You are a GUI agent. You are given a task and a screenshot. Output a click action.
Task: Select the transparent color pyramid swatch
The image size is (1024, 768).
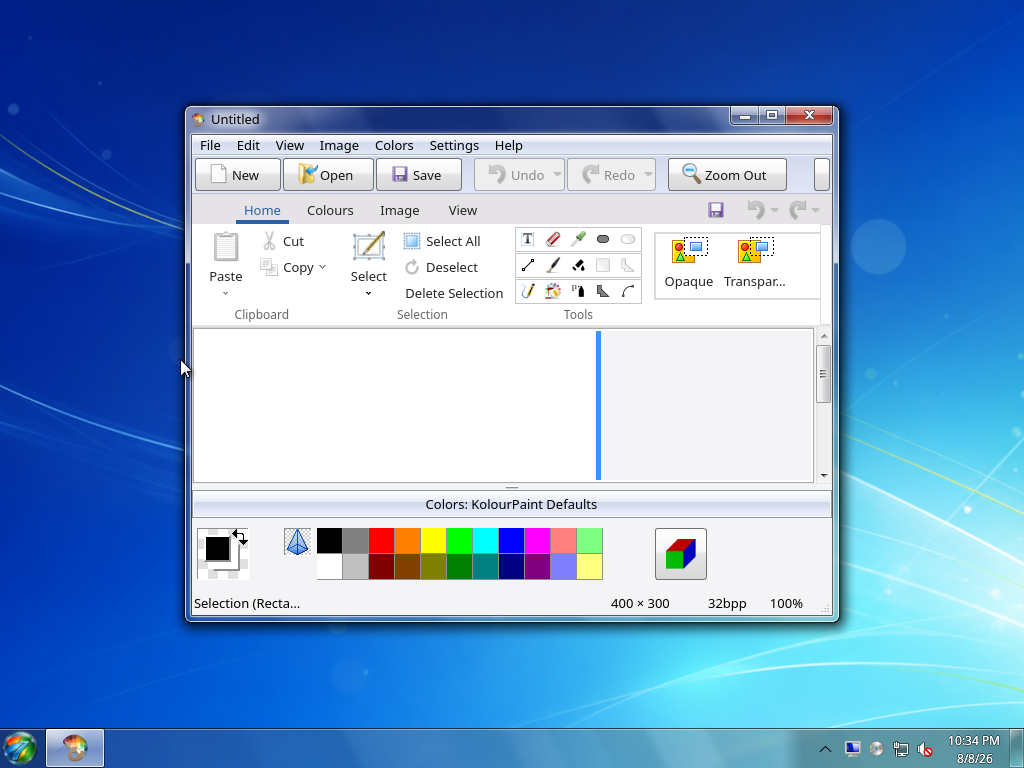[x=297, y=541]
